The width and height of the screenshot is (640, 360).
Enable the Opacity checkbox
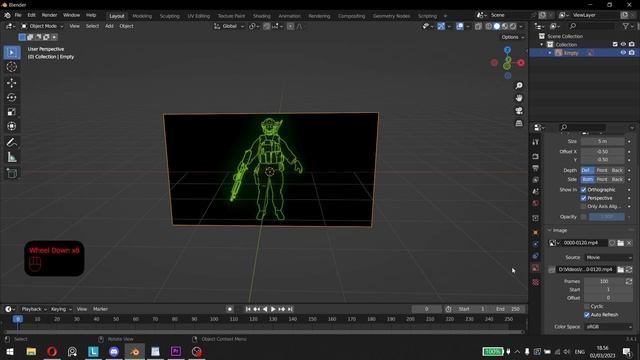(584, 217)
